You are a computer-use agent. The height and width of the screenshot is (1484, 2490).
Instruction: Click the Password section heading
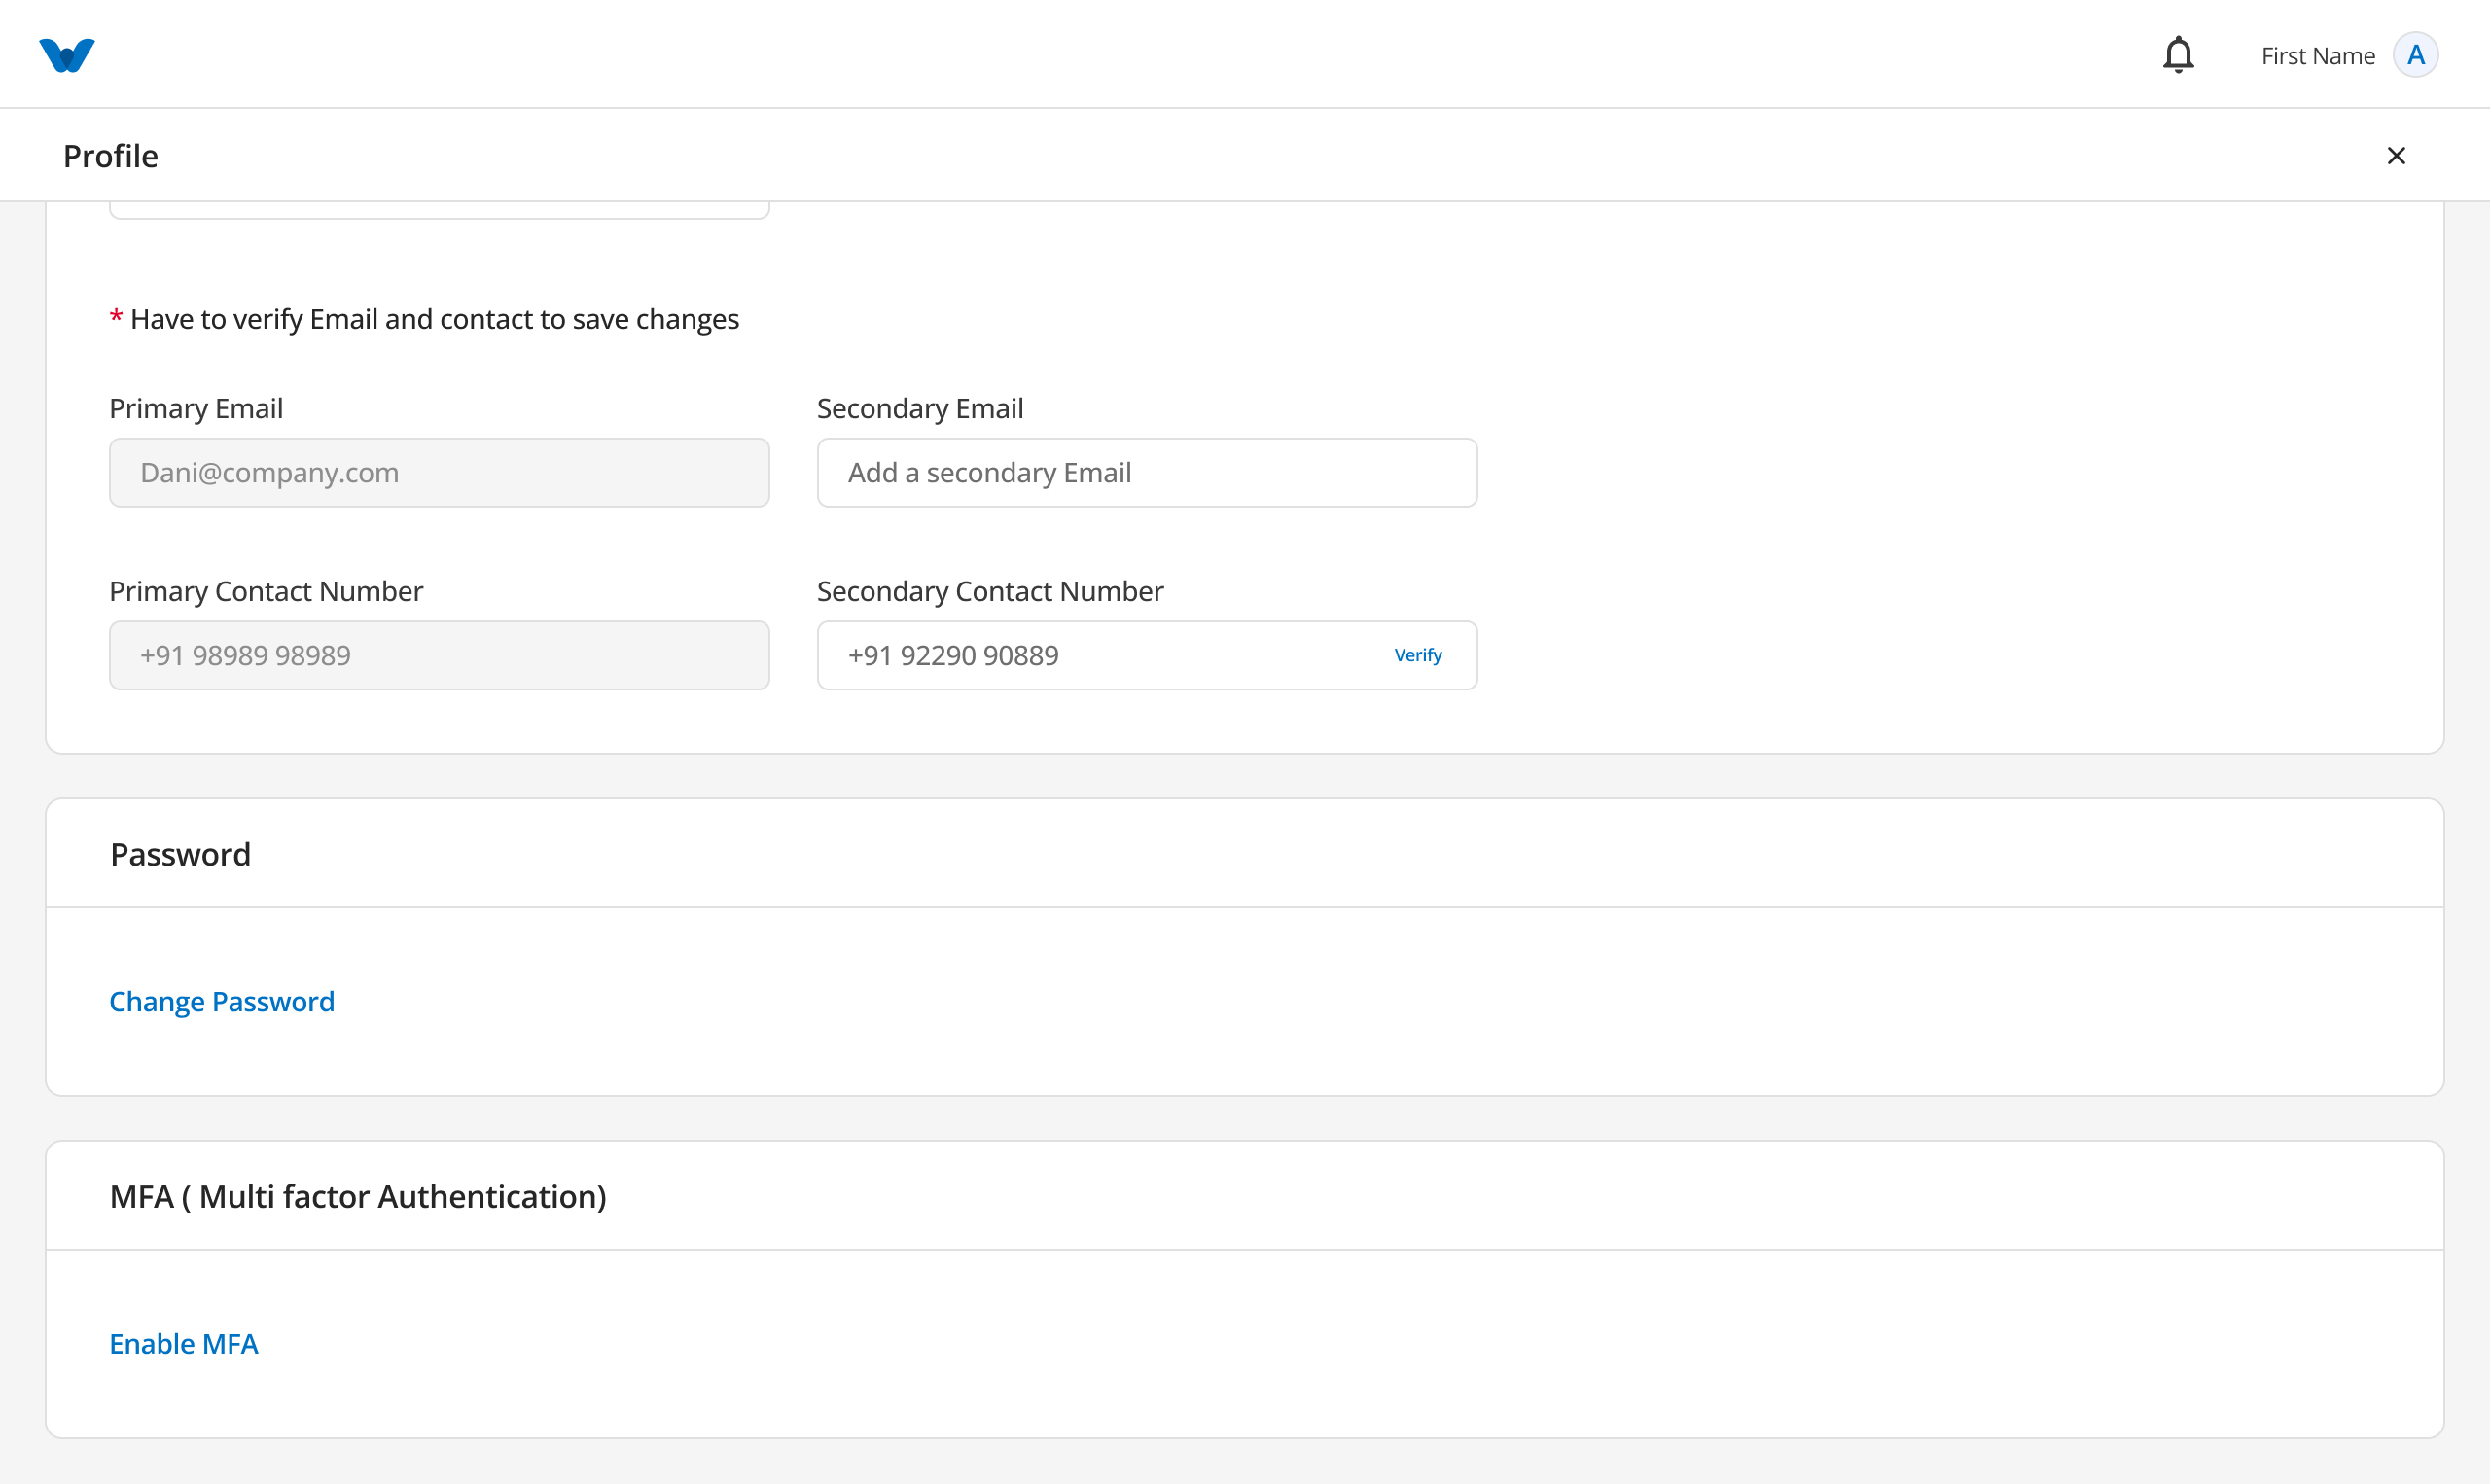tap(180, 854)
